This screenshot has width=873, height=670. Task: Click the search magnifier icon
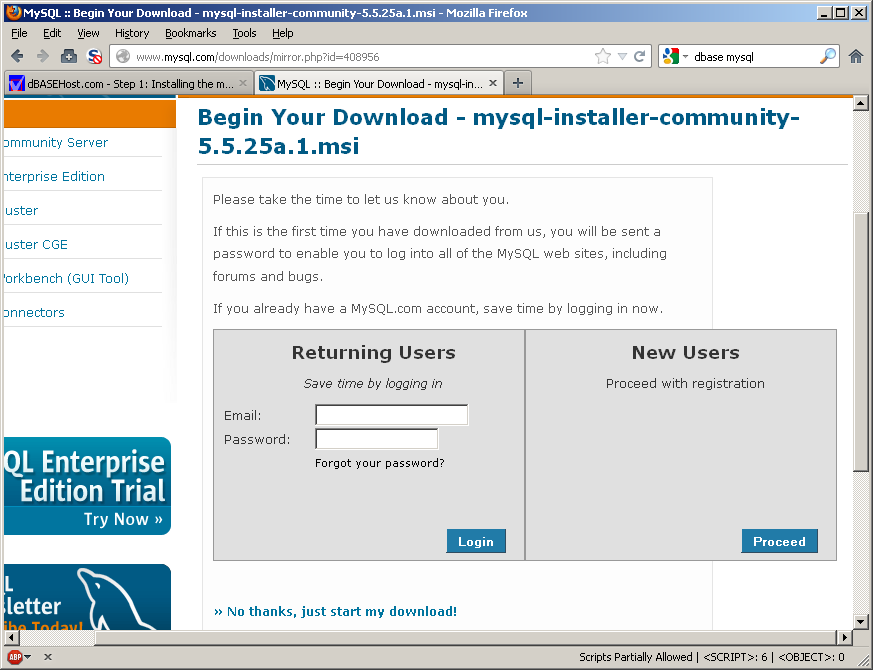click(x=828, y=56)
